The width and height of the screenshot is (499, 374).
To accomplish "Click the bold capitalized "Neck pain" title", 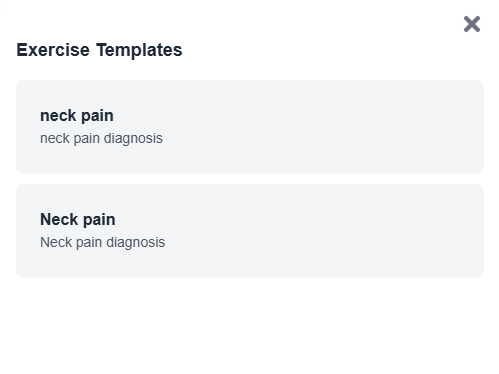I will (x=78, y=220).
